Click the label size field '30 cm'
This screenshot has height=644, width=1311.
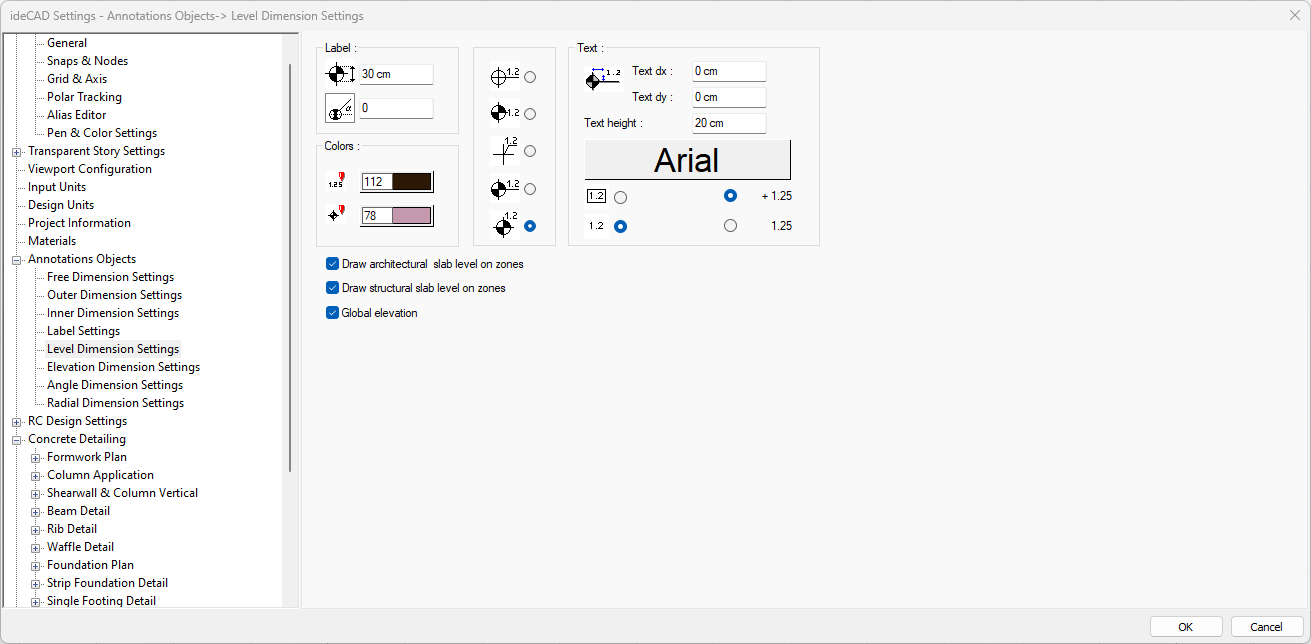click(x=396, y=74)
